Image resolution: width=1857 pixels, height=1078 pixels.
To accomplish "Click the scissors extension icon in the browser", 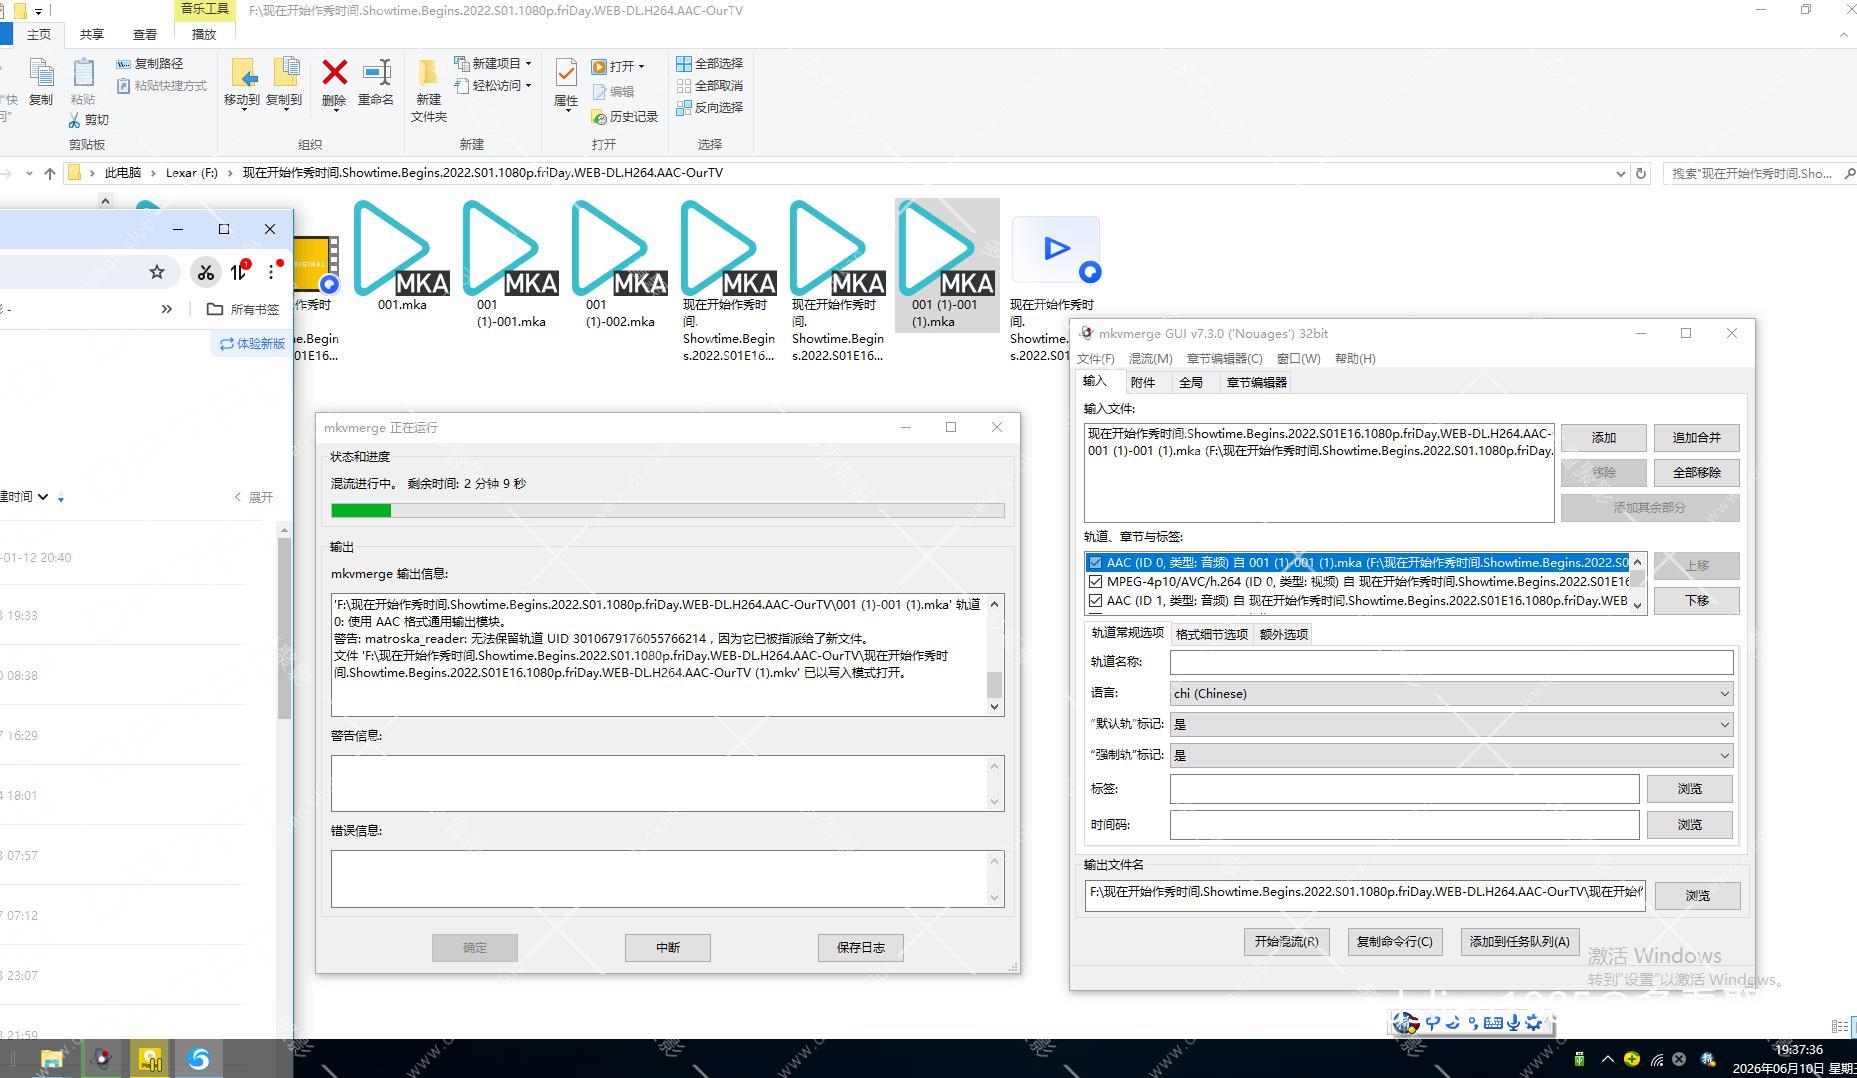I will coord(206,272).
